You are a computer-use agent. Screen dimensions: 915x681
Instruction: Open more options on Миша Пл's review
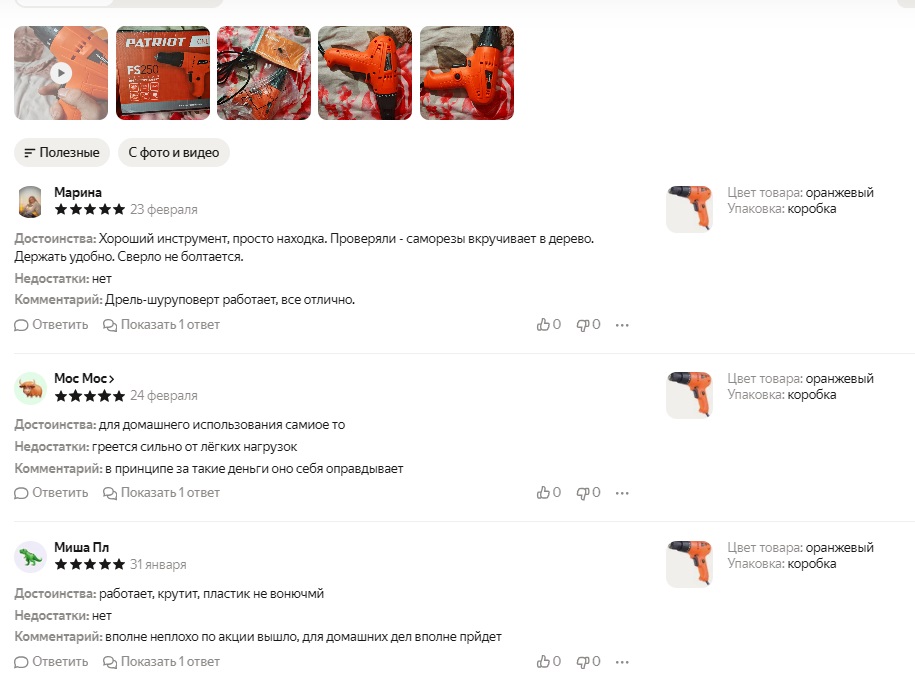click(622, 662)
